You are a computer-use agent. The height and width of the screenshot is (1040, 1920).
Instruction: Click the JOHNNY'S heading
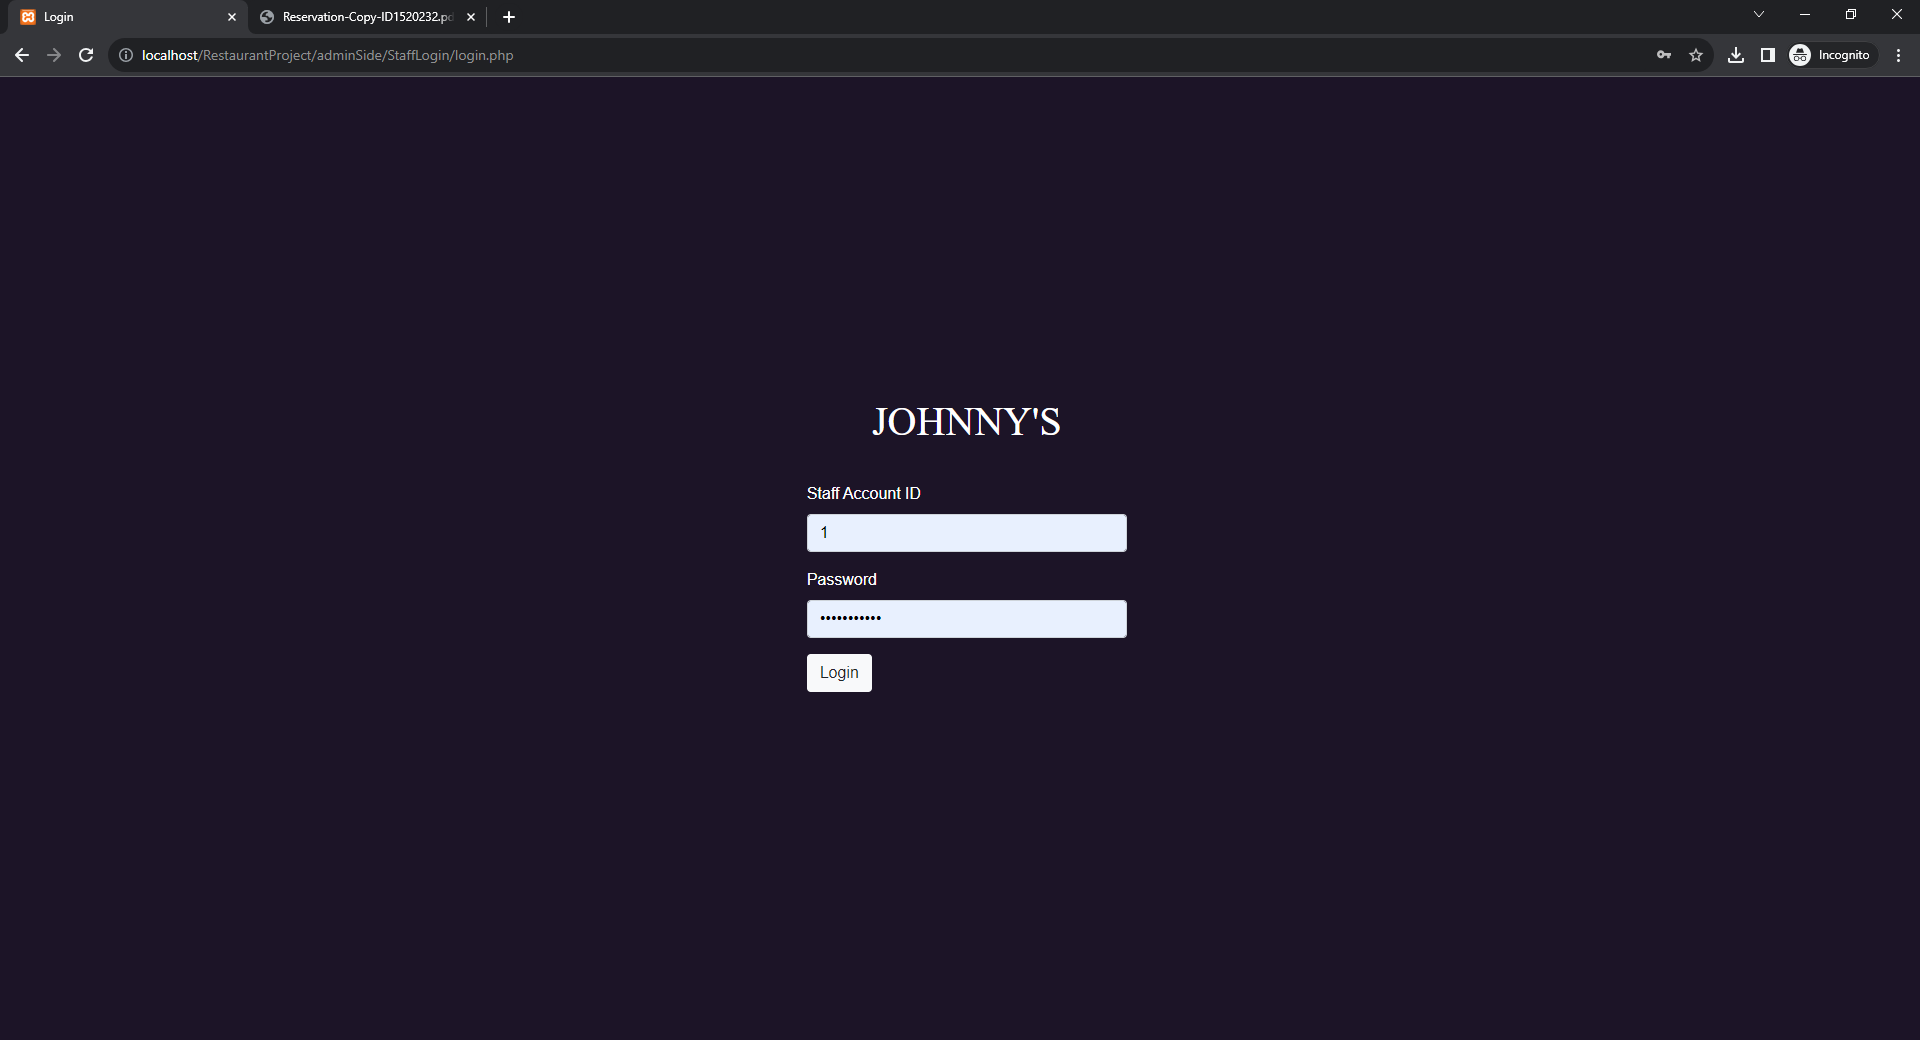966,422
